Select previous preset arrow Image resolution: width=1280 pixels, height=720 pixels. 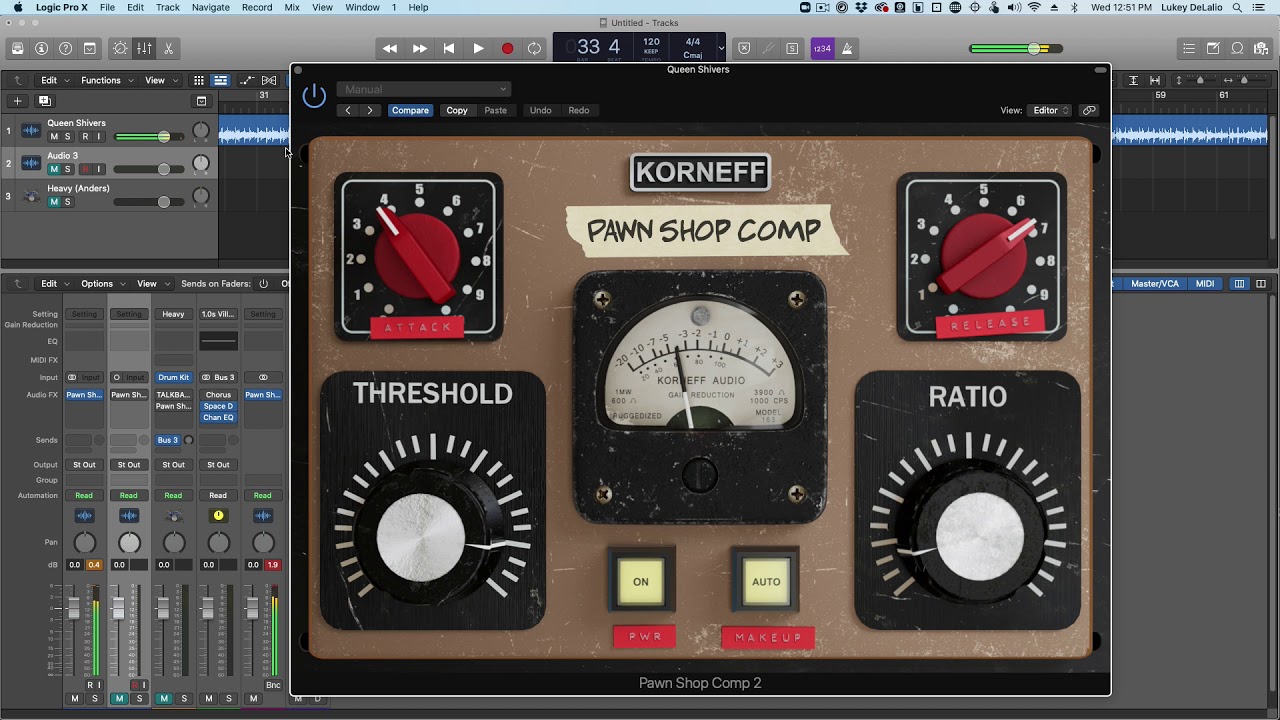[x=348, y=110]
